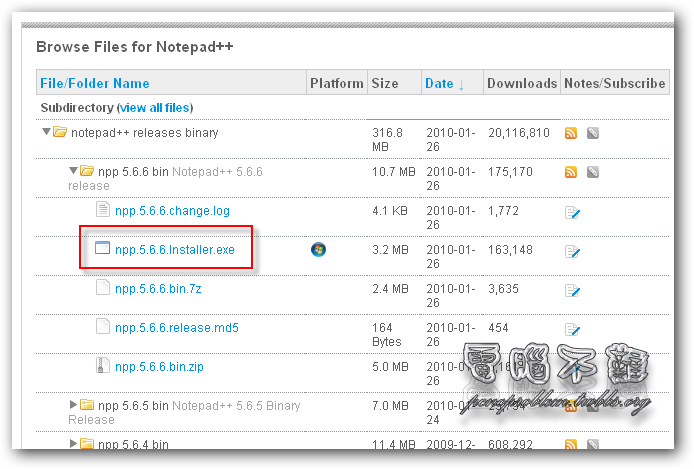Click zip file icon beside npp.5.6.6.bin.zip
Screen dimensions: 694x469
click(x=102, y=366)
